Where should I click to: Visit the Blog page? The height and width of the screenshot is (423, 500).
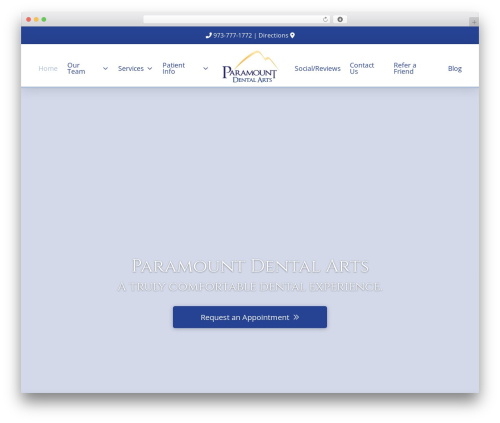pyautogui.click(x=455, y=69)
